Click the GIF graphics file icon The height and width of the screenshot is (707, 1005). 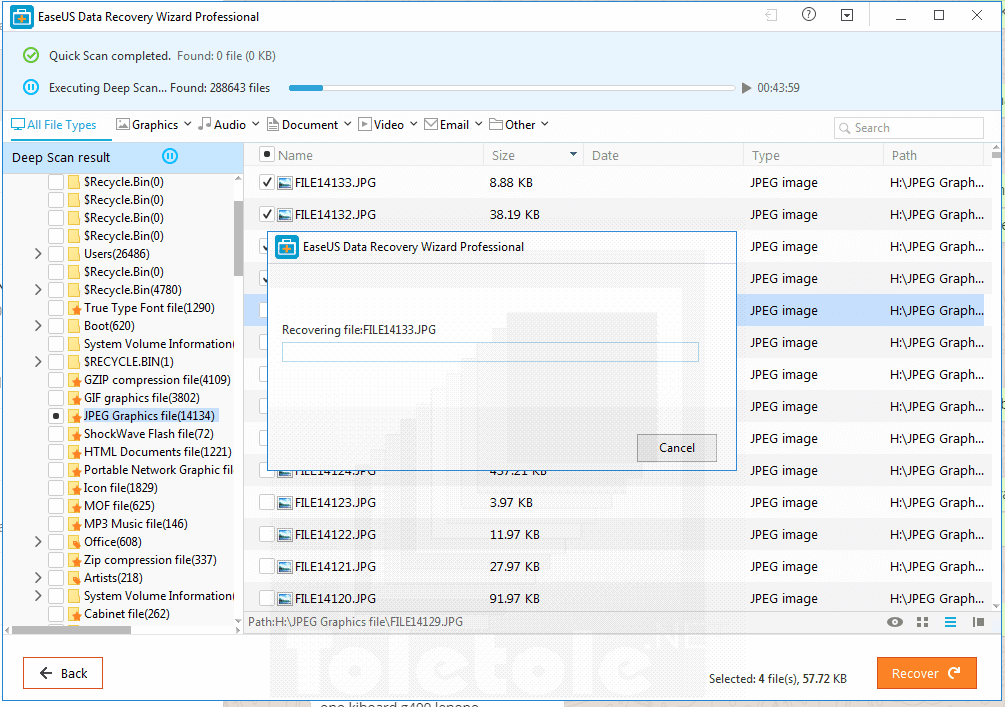[74, 398]
